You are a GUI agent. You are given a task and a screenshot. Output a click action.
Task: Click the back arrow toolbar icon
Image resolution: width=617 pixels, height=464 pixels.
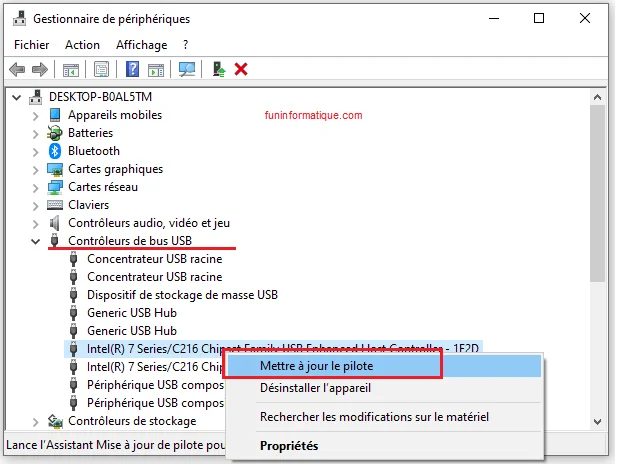pyautogui.click(x=17, y=69)
